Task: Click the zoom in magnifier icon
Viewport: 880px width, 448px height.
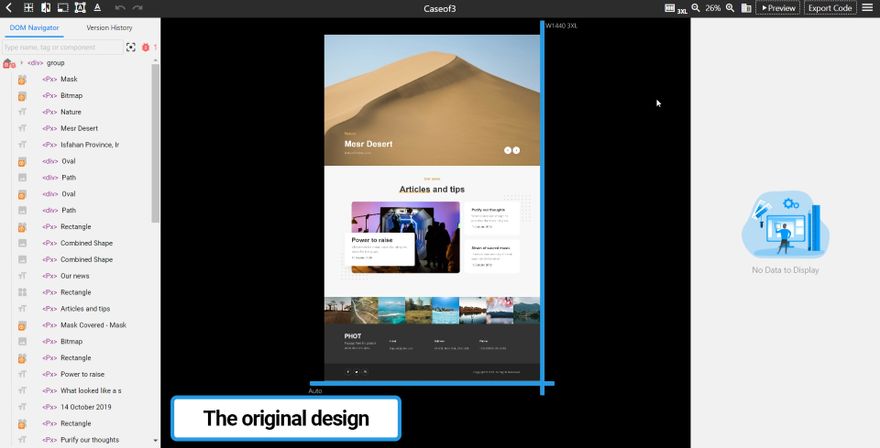Action: coord(731,8)
